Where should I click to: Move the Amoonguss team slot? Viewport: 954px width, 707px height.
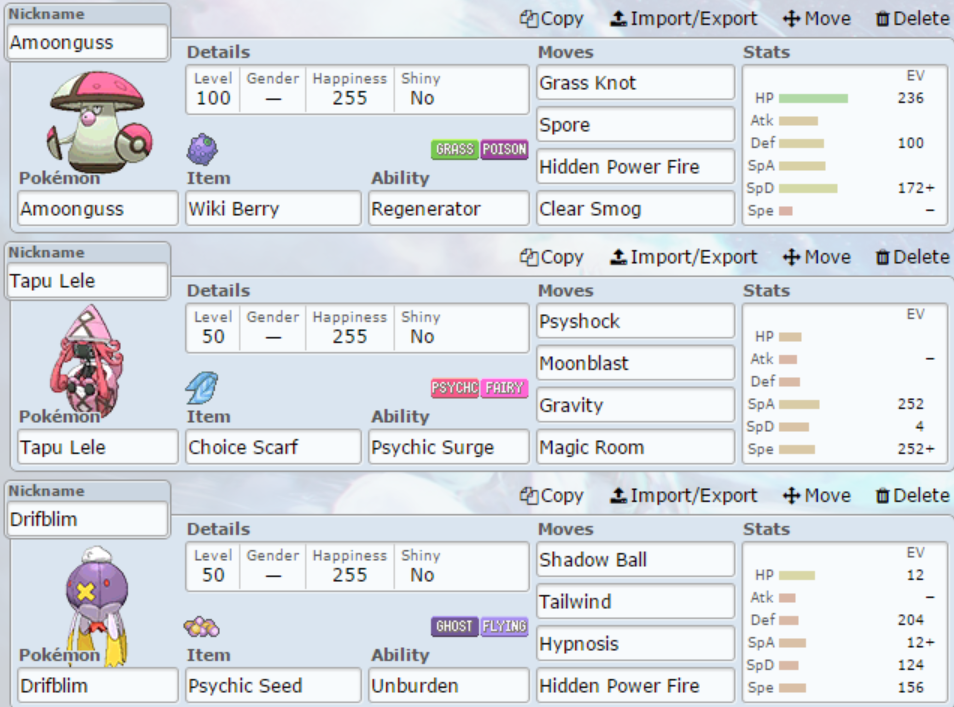point(816,19)
